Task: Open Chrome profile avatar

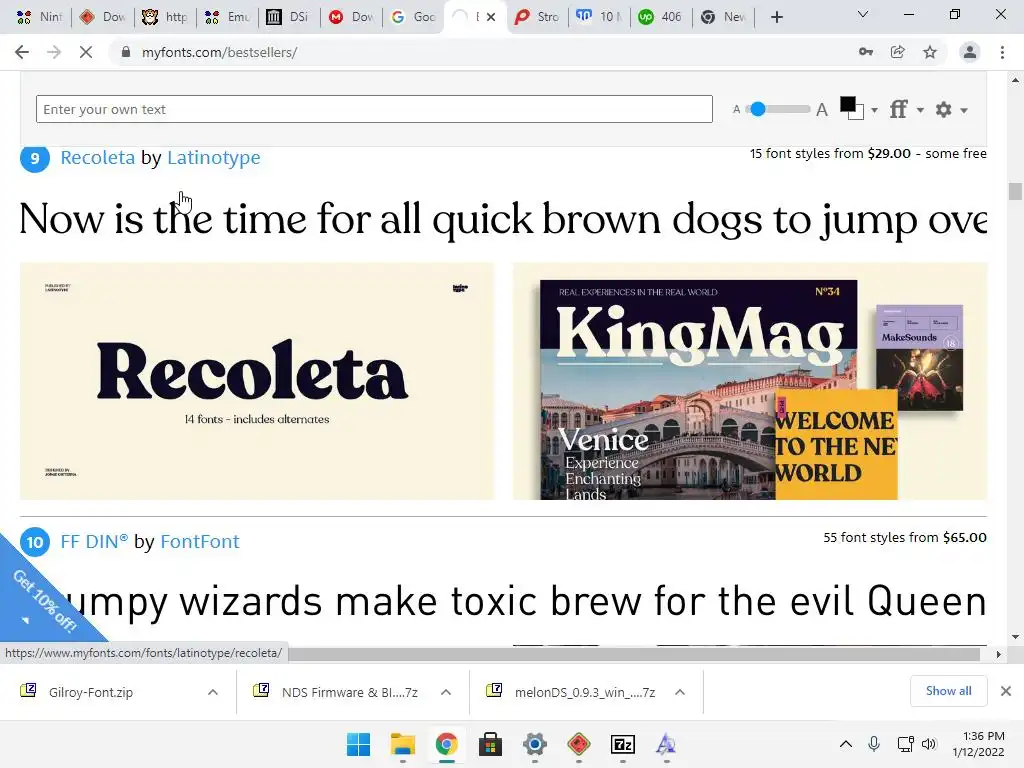Action: click(970, 52)
